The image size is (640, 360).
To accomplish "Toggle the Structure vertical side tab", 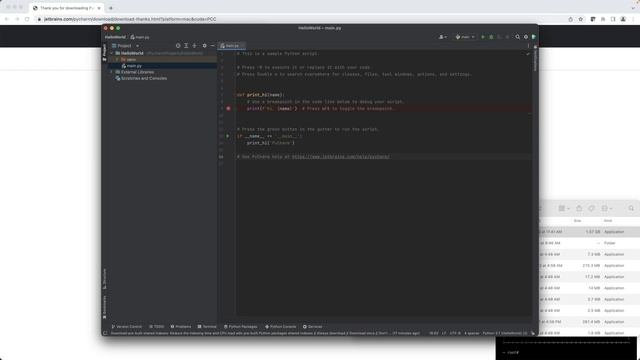I will [104, 279].
